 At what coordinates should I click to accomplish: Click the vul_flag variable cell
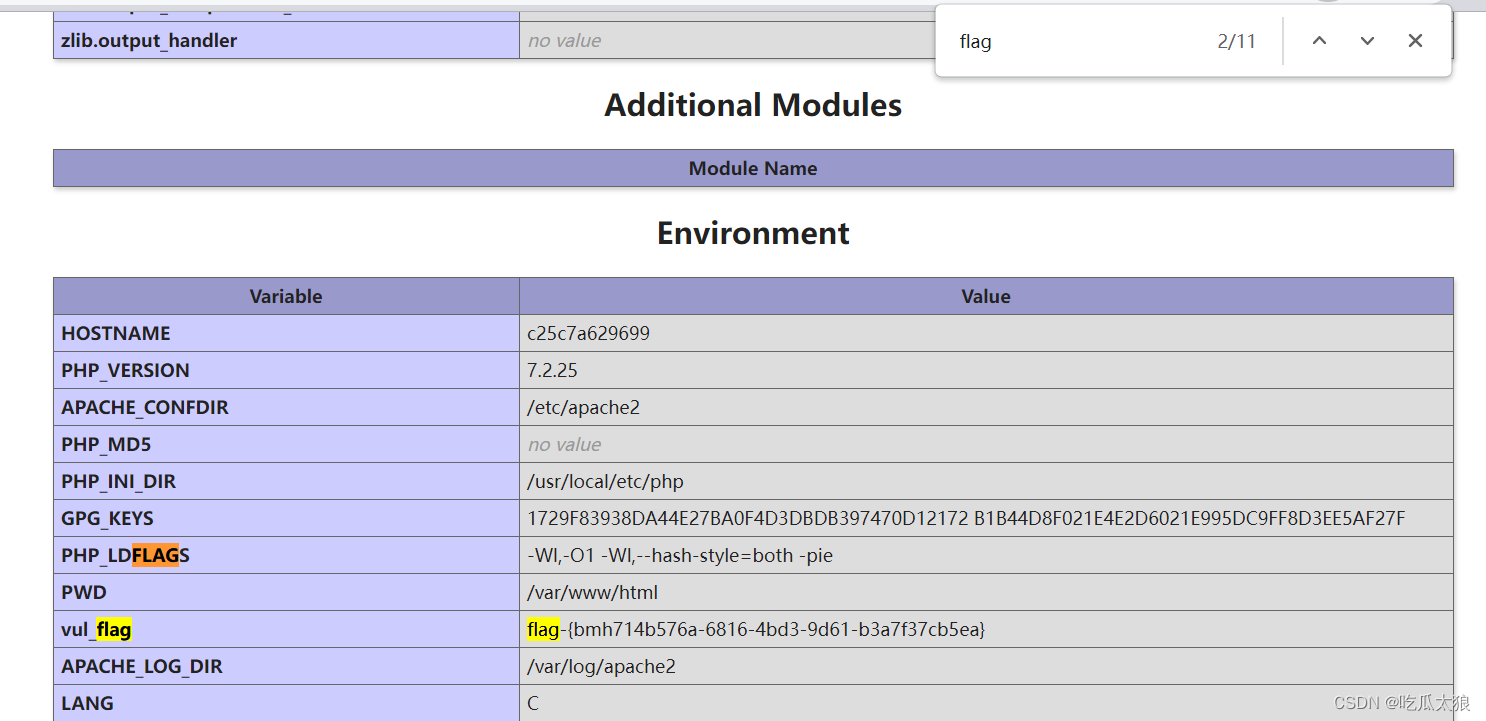(x=286, y=629)
